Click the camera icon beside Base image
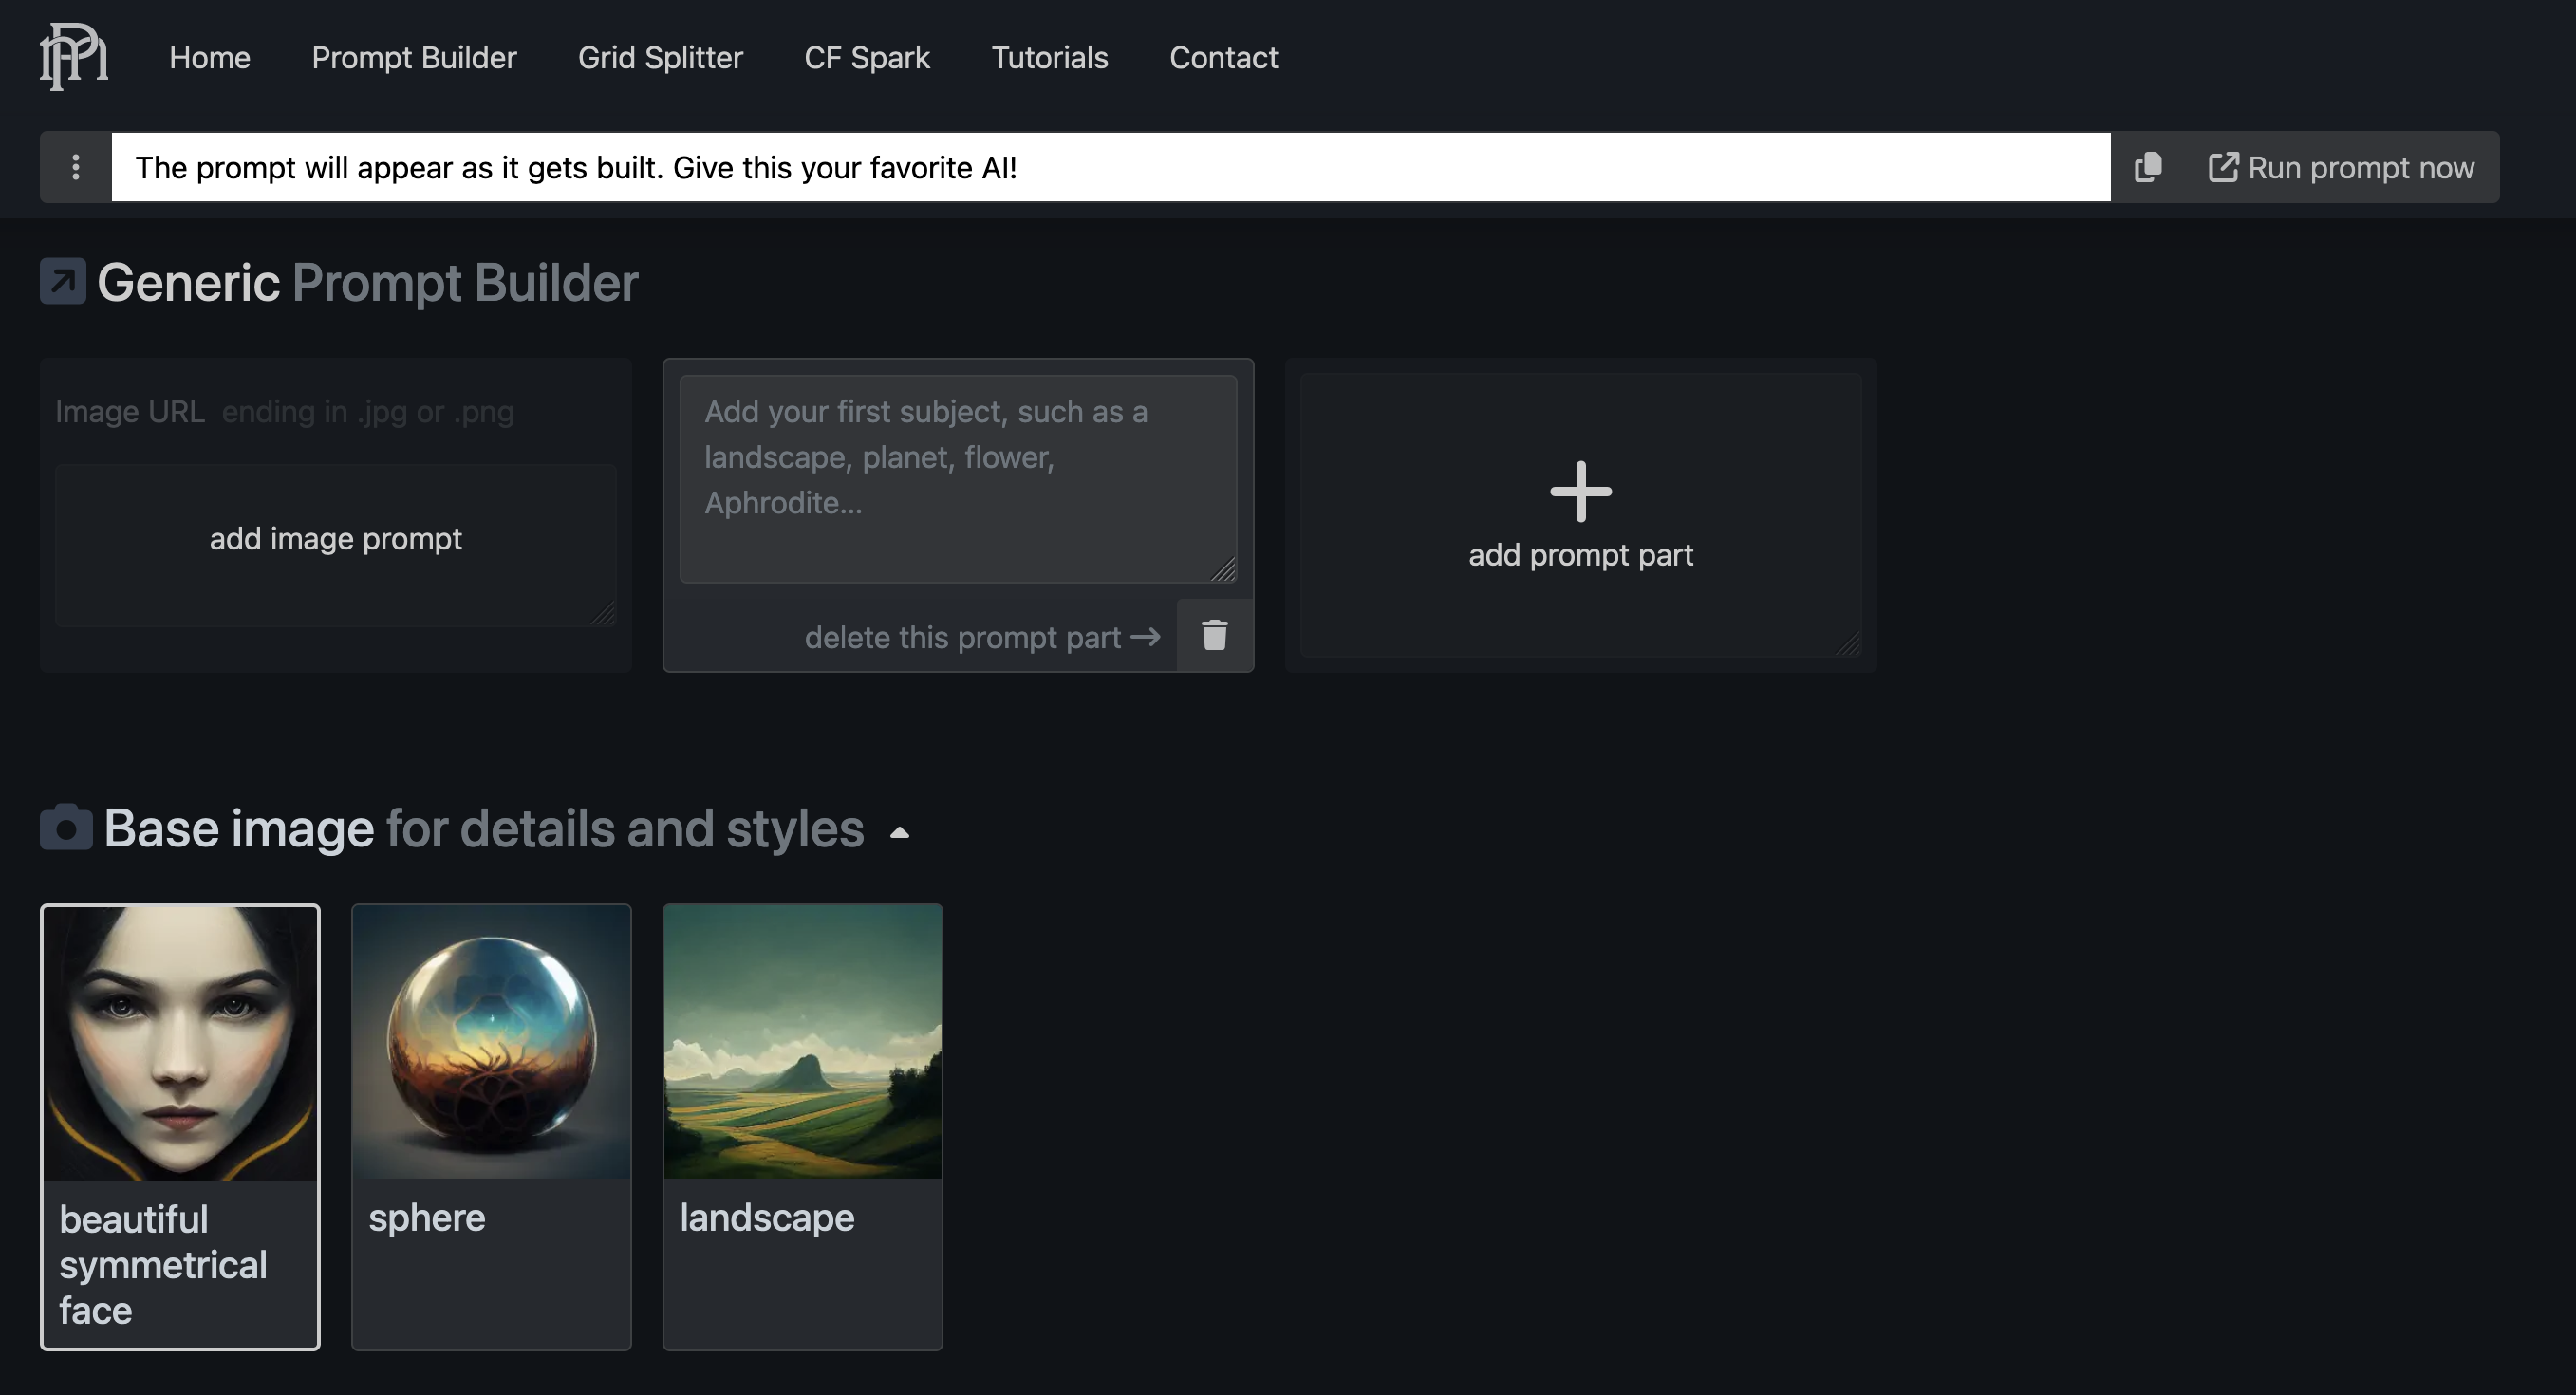 66,827
